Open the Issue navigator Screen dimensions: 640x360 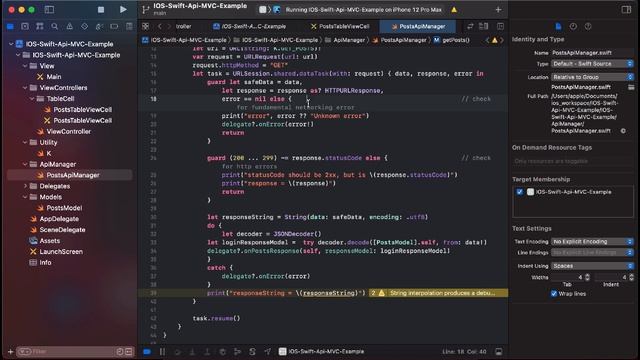69,27
